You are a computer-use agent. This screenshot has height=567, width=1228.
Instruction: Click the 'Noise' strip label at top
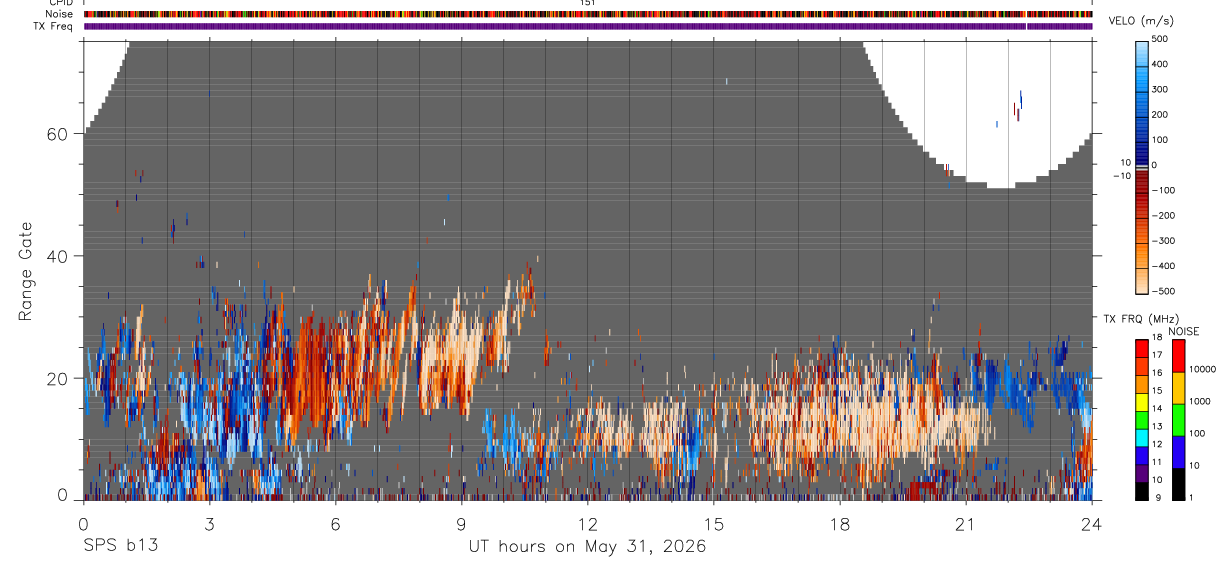58,14
